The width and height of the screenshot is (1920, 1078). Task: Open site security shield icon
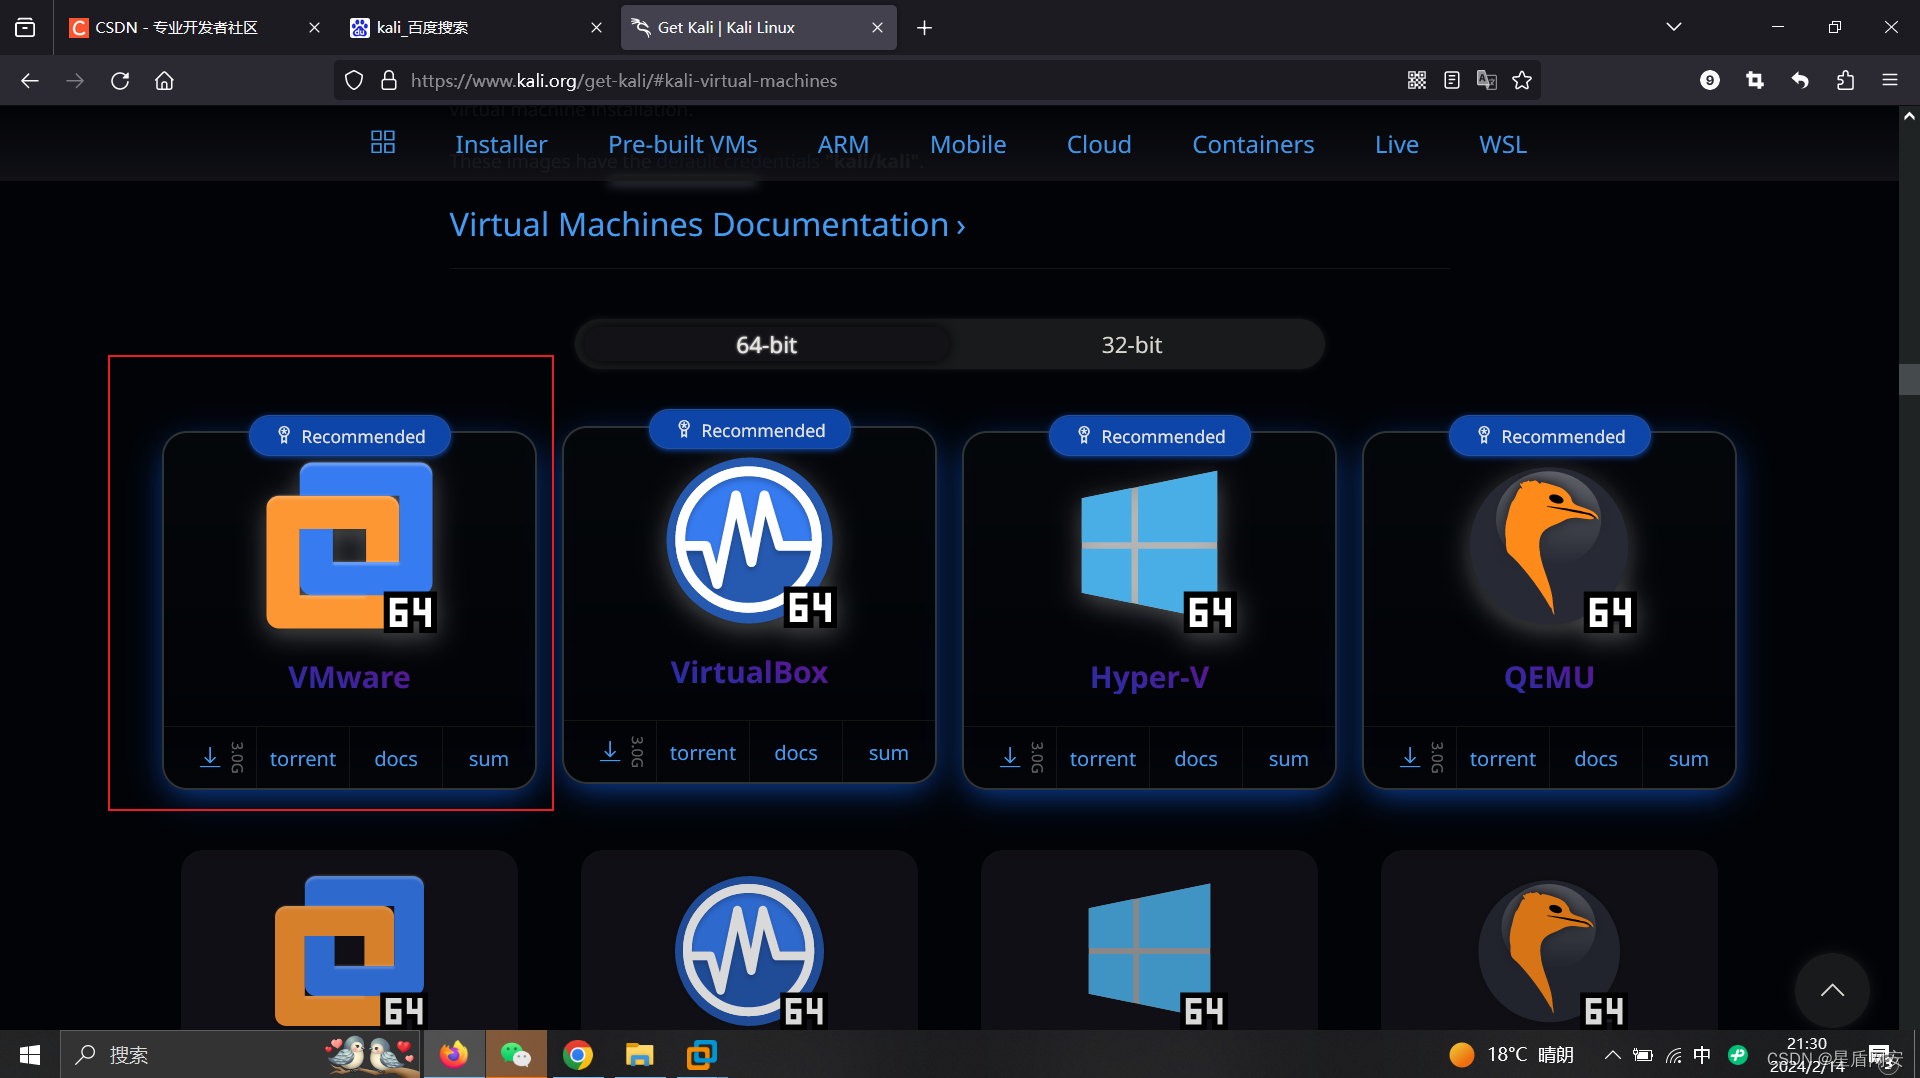[354, 81]
